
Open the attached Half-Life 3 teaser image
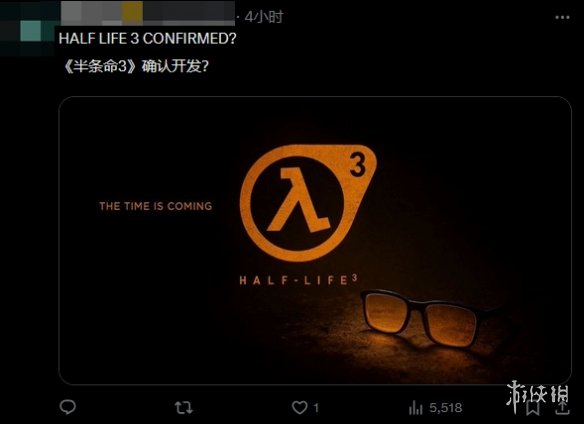[315, 240]
